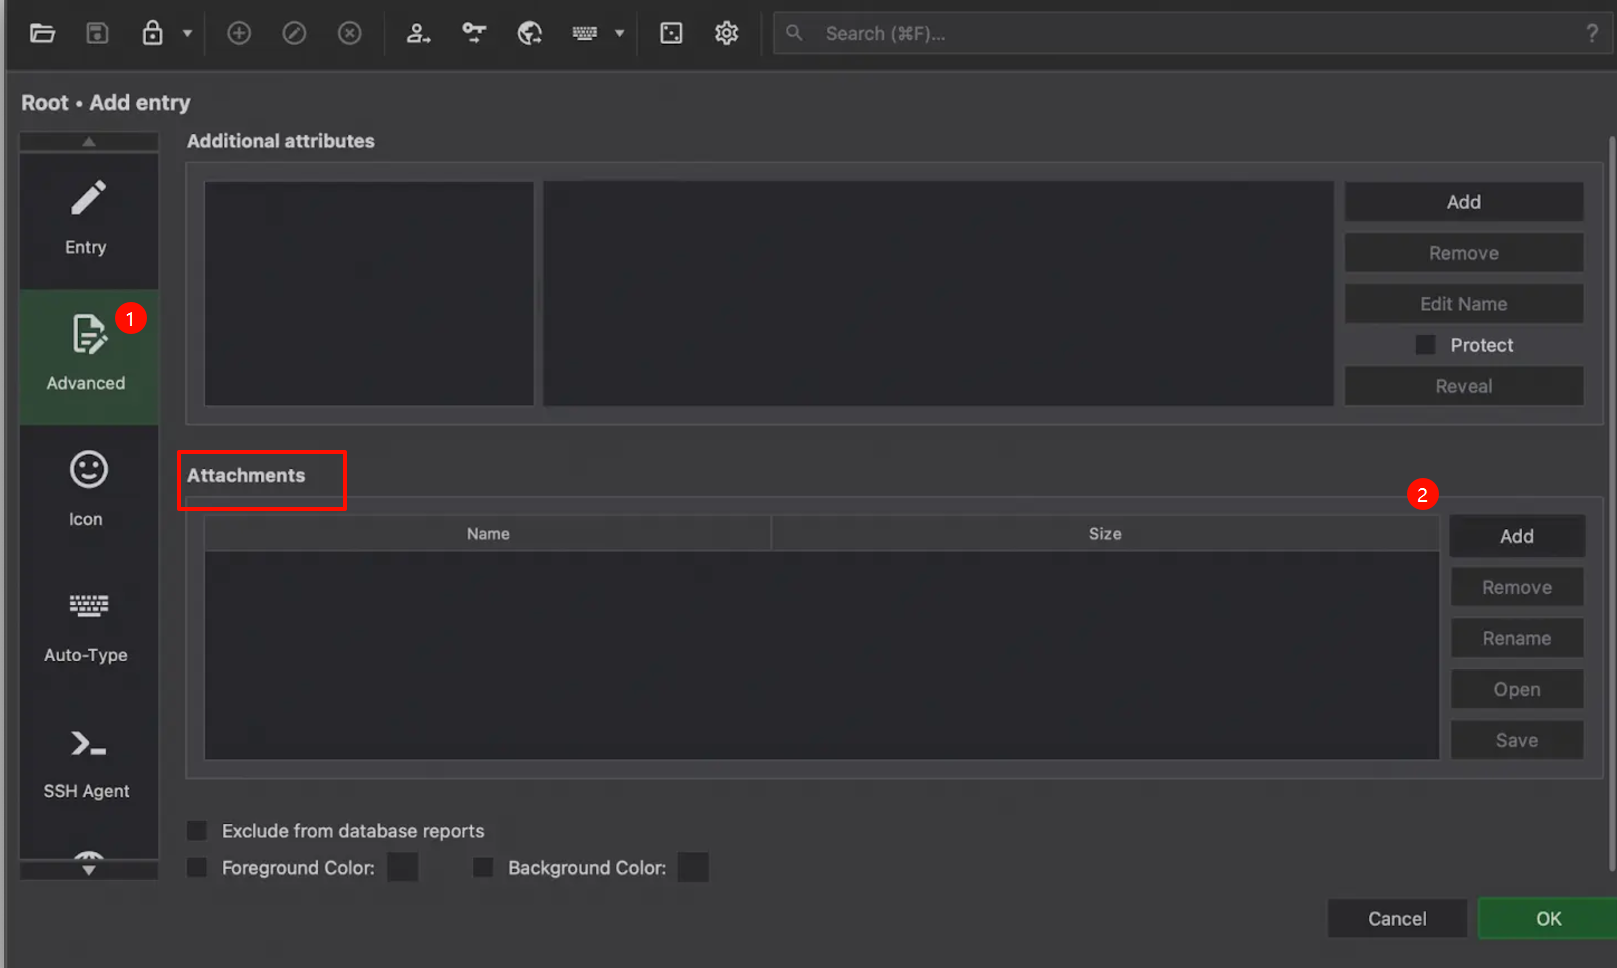Enable the Protect attribute checkbox

(1425, 345)
